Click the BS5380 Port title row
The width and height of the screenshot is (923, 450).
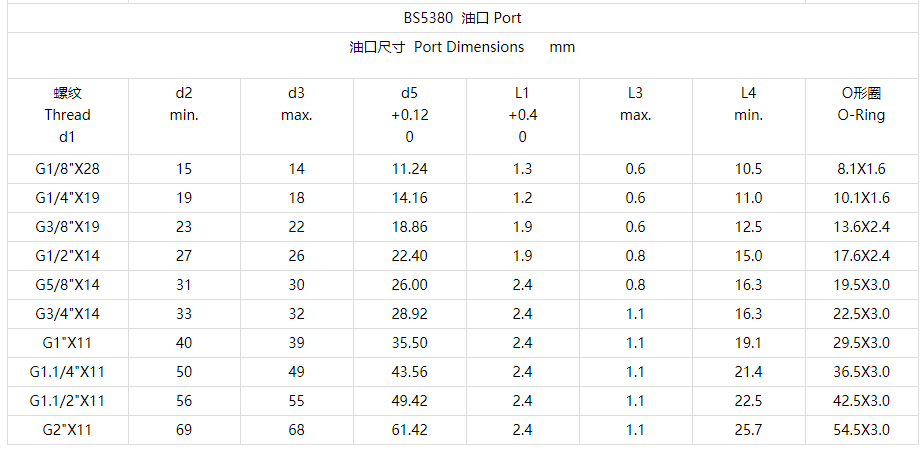point(463,18)
